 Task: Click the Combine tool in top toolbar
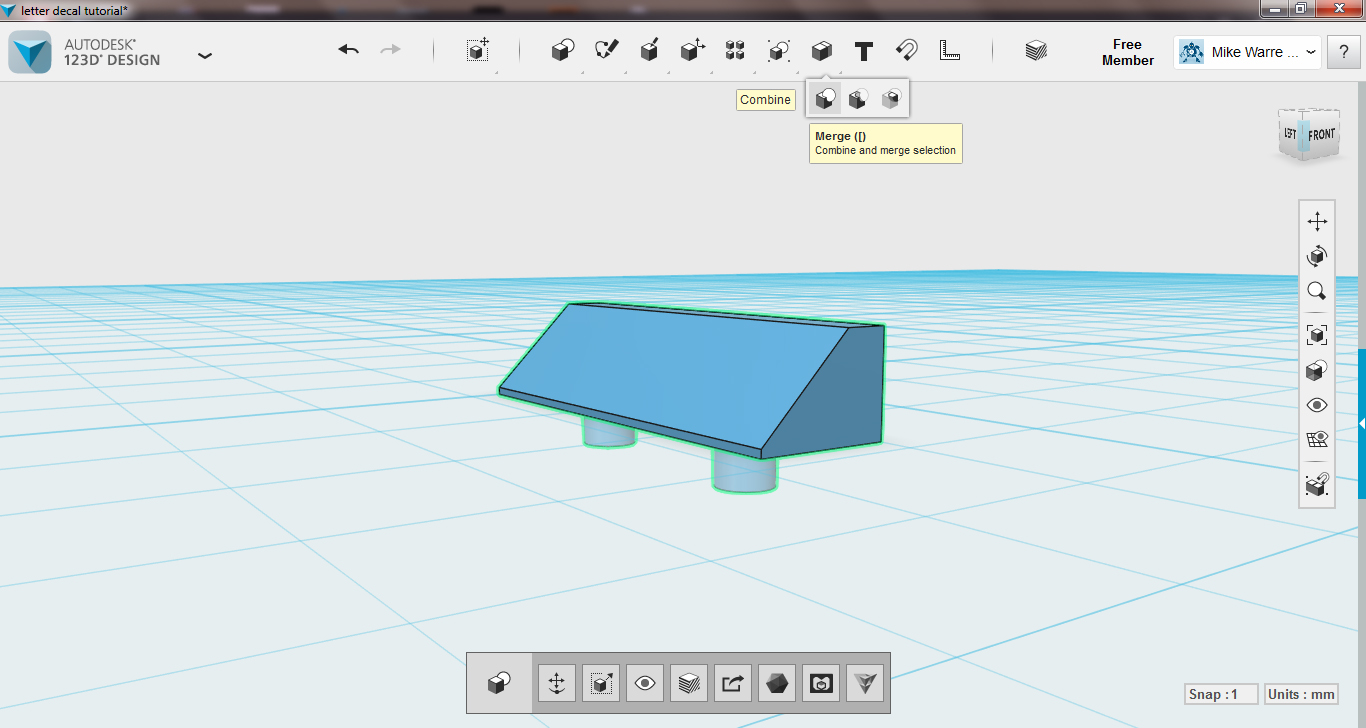coord(821,50)
